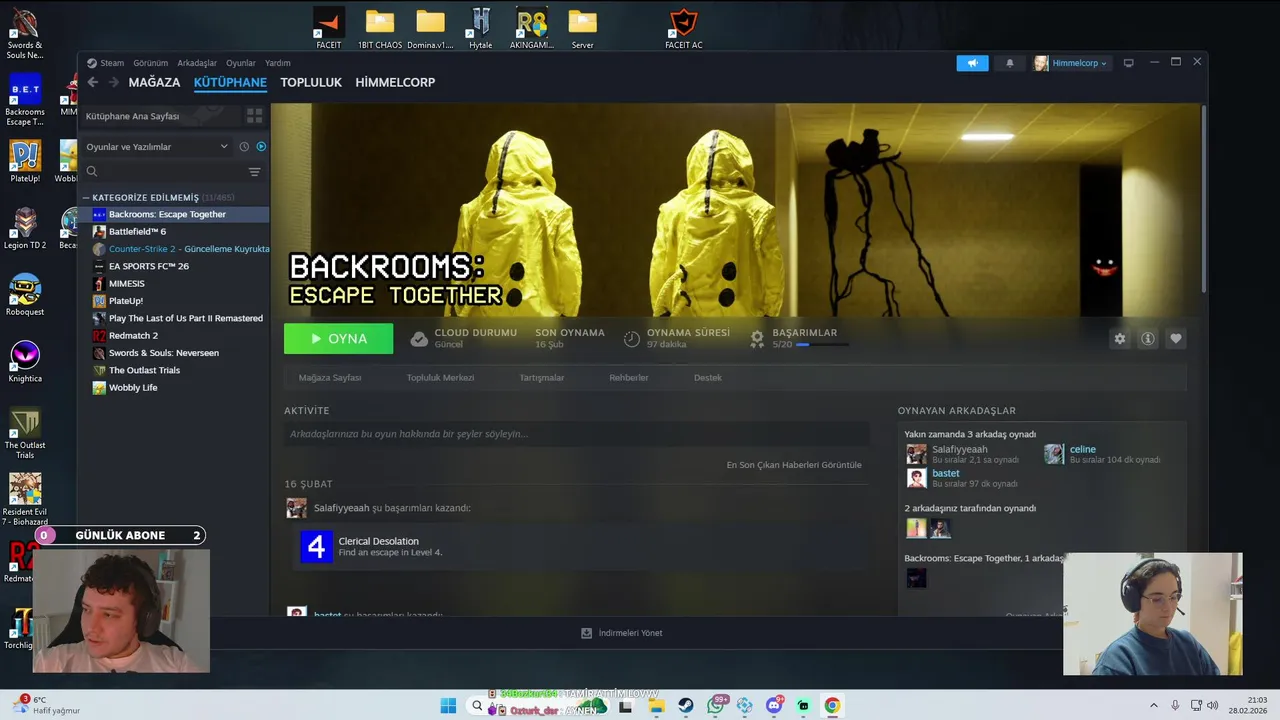The height and width of the screenshot is (720, 1280).
Task: Click the achievements progress bar
Action: (822, 345)
